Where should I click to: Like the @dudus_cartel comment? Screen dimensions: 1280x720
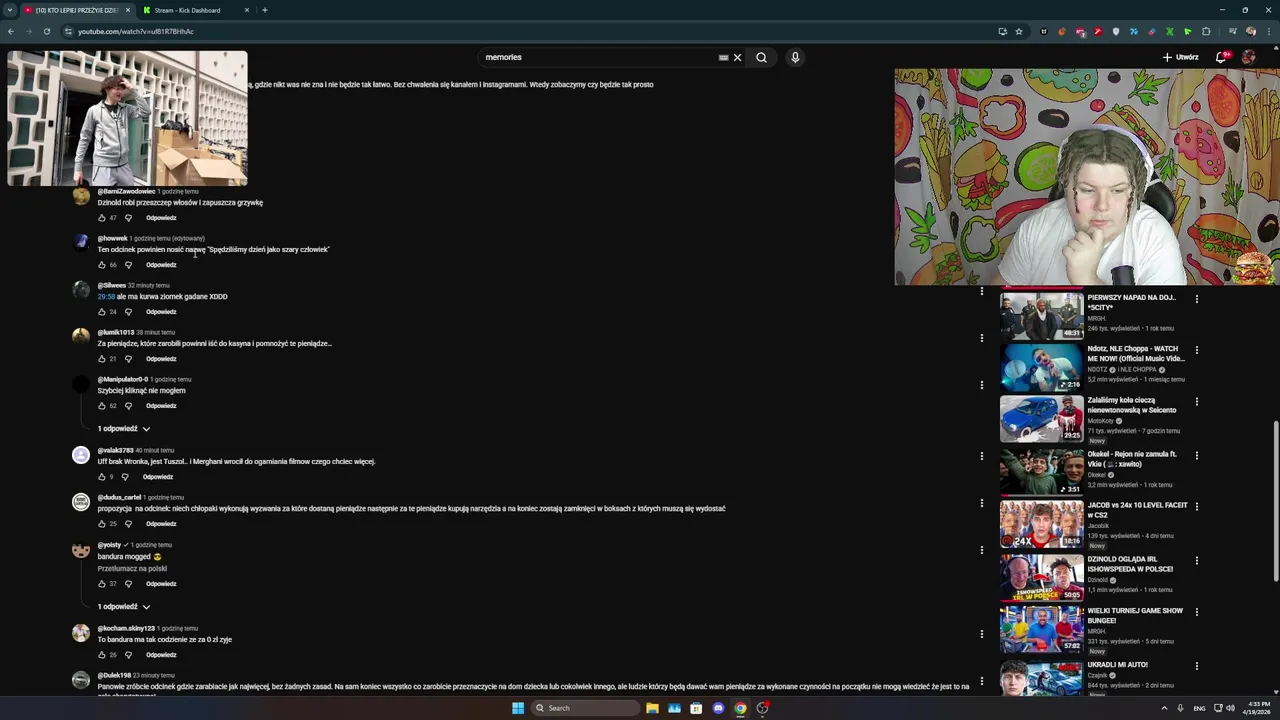(x=101, y=524)
